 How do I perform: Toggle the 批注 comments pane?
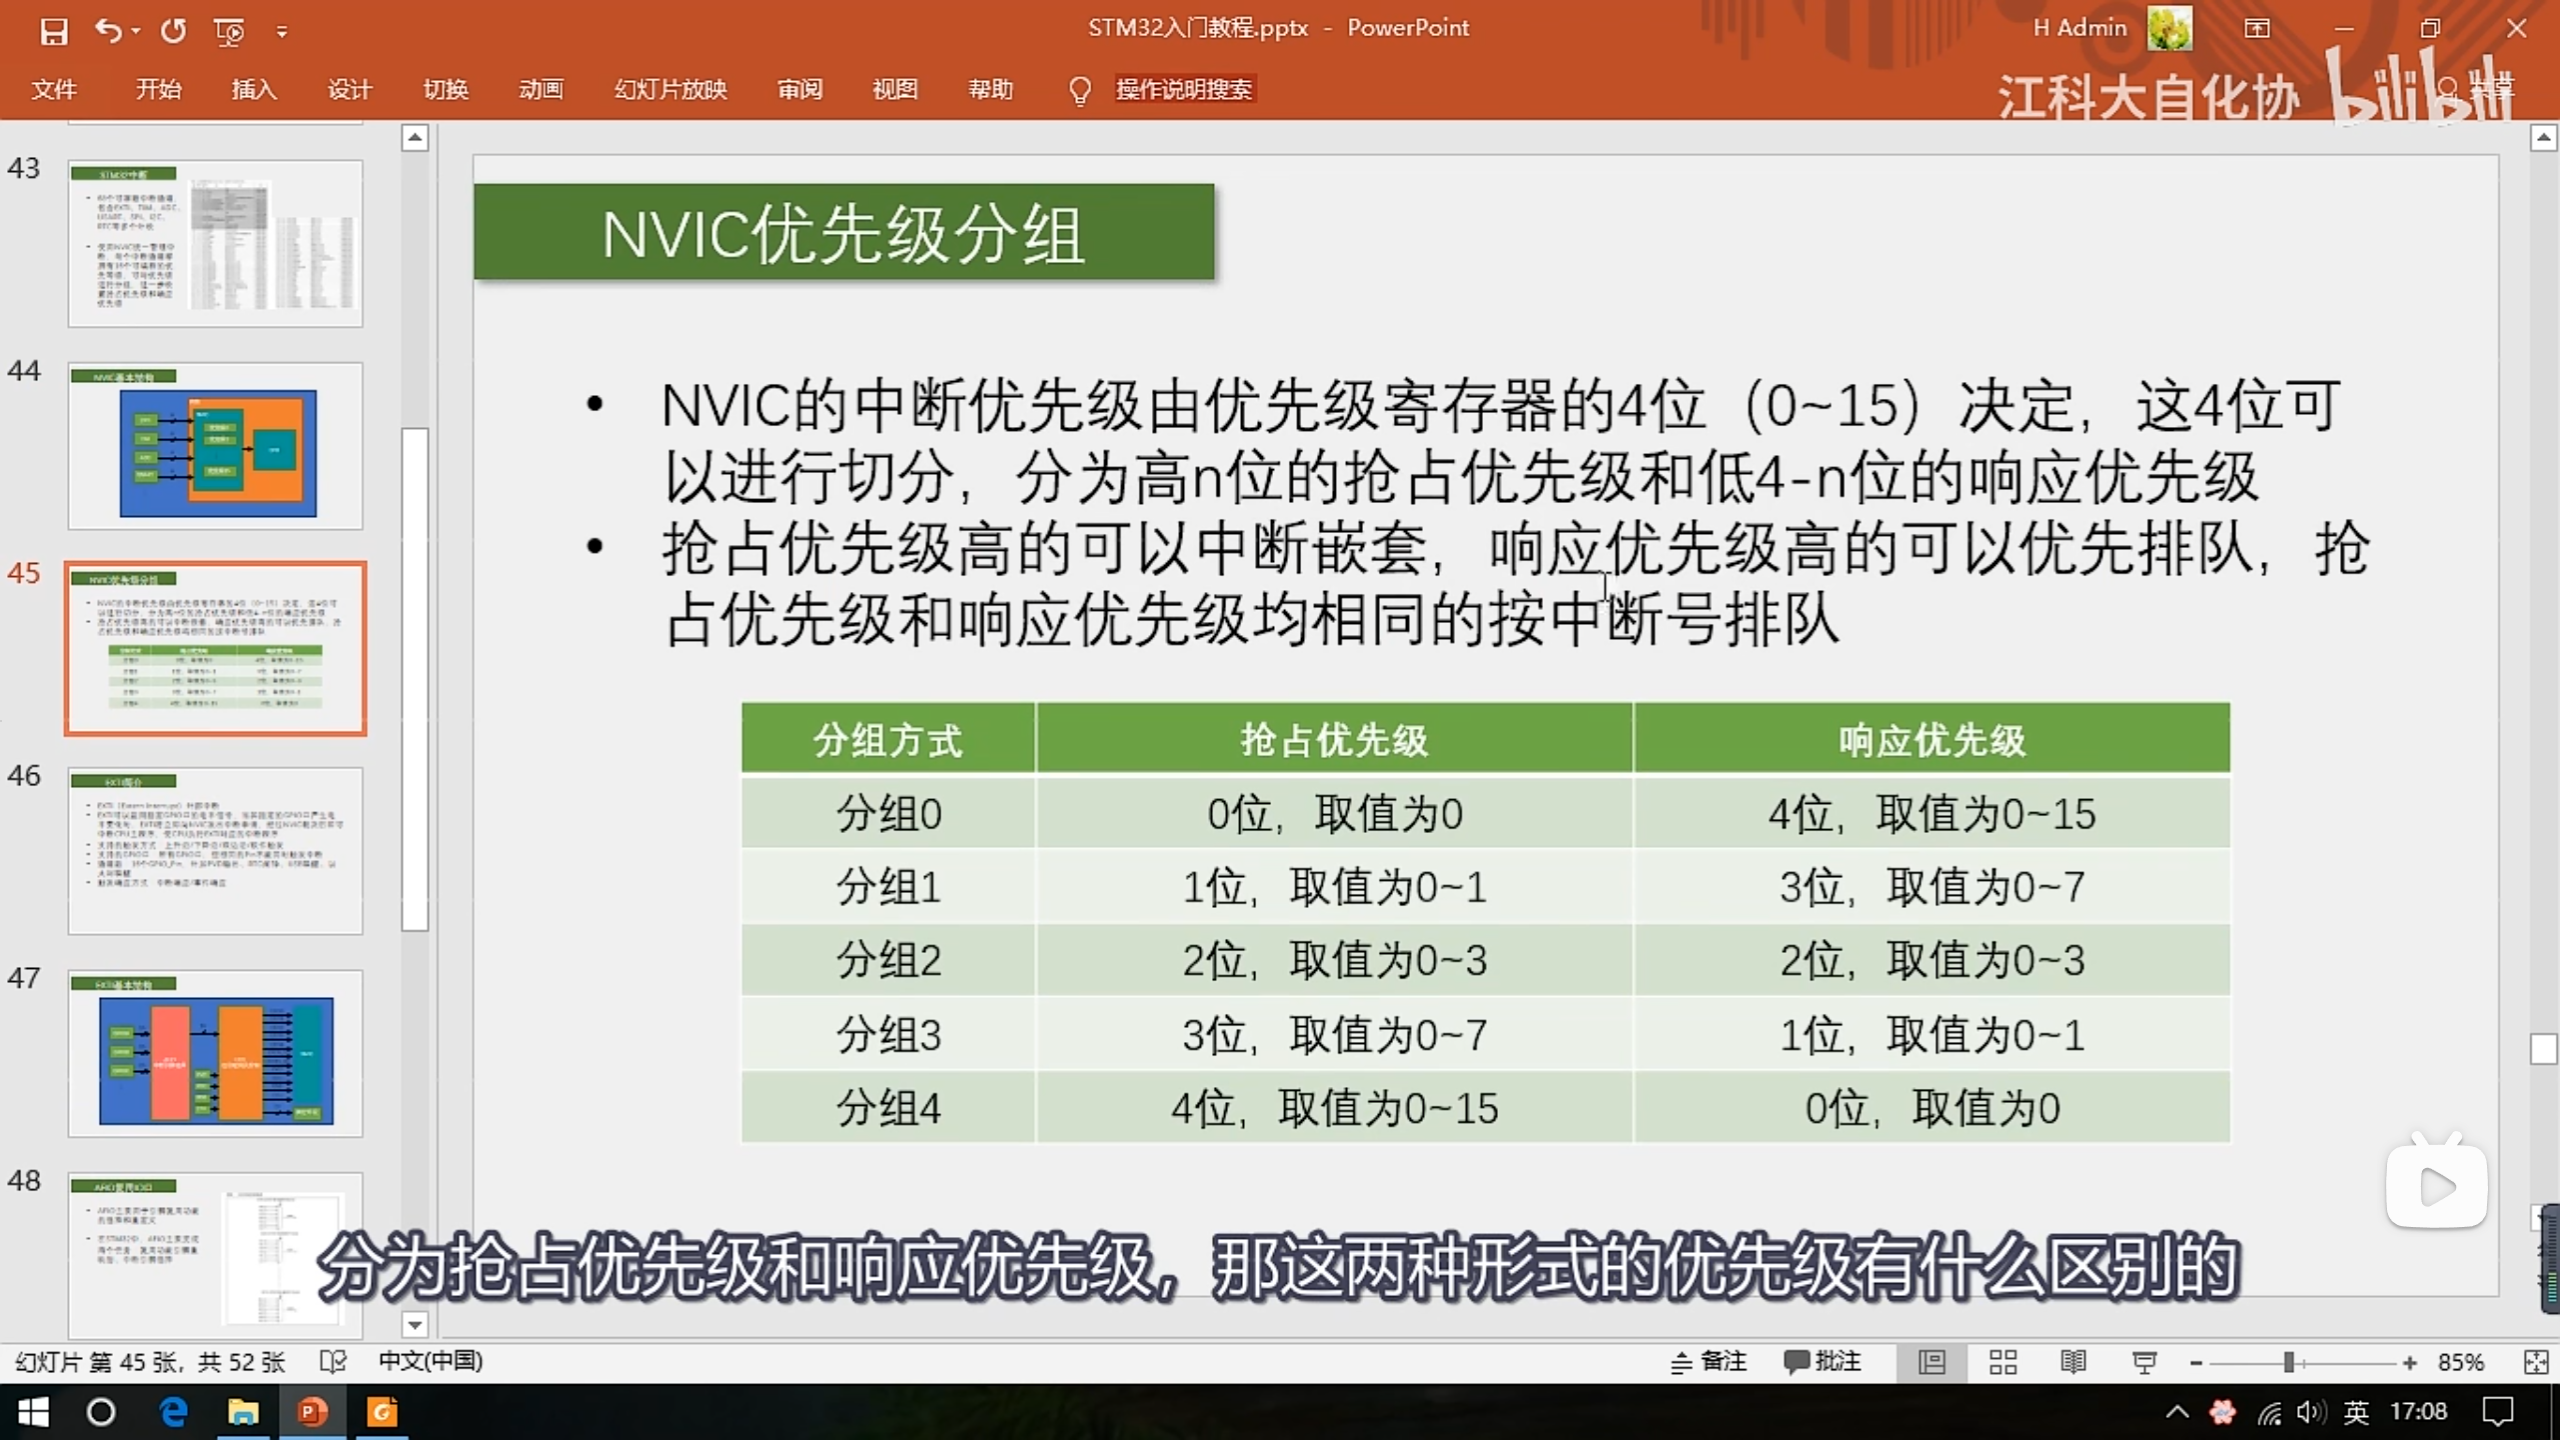click(x=1822, y=1362)
